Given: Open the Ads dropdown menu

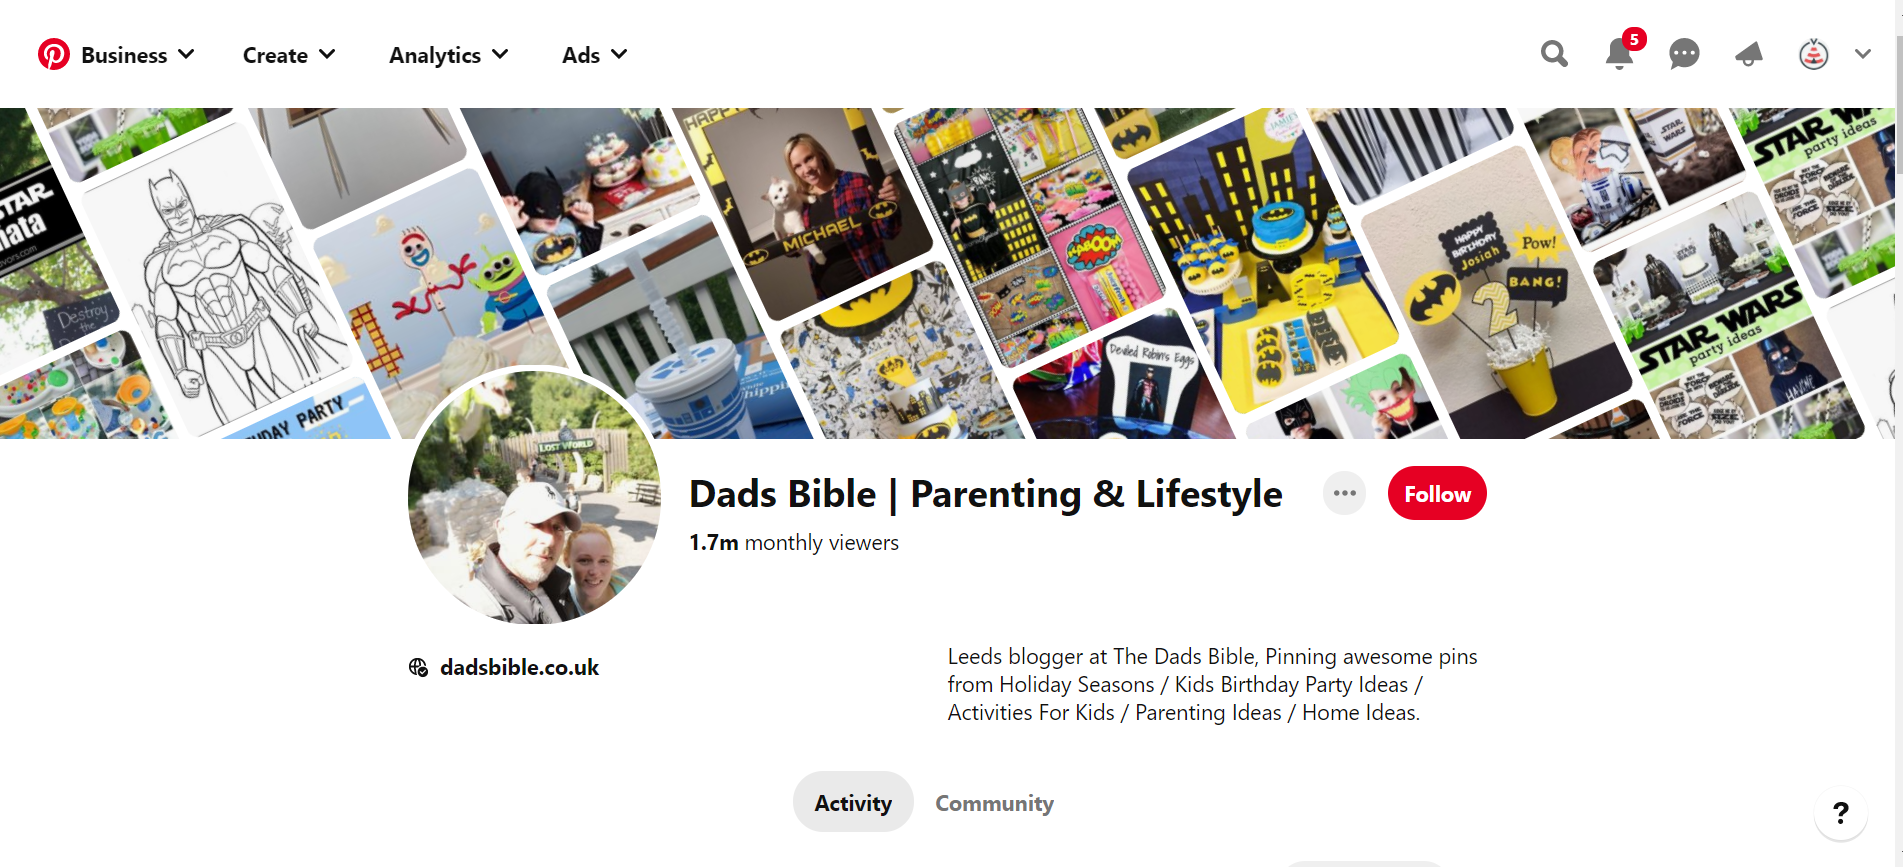Looking at the screenshot, I should click(594, 55).
